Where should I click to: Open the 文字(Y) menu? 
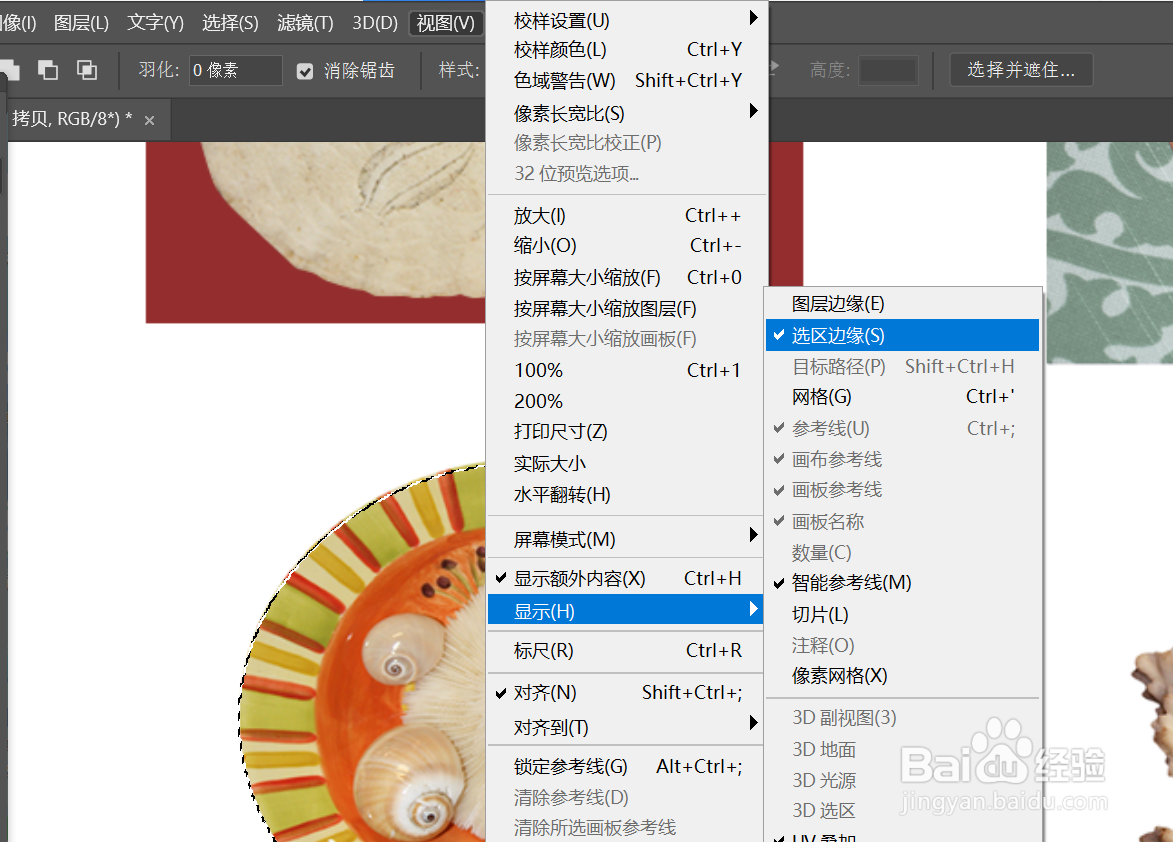(x=156, y=23)
